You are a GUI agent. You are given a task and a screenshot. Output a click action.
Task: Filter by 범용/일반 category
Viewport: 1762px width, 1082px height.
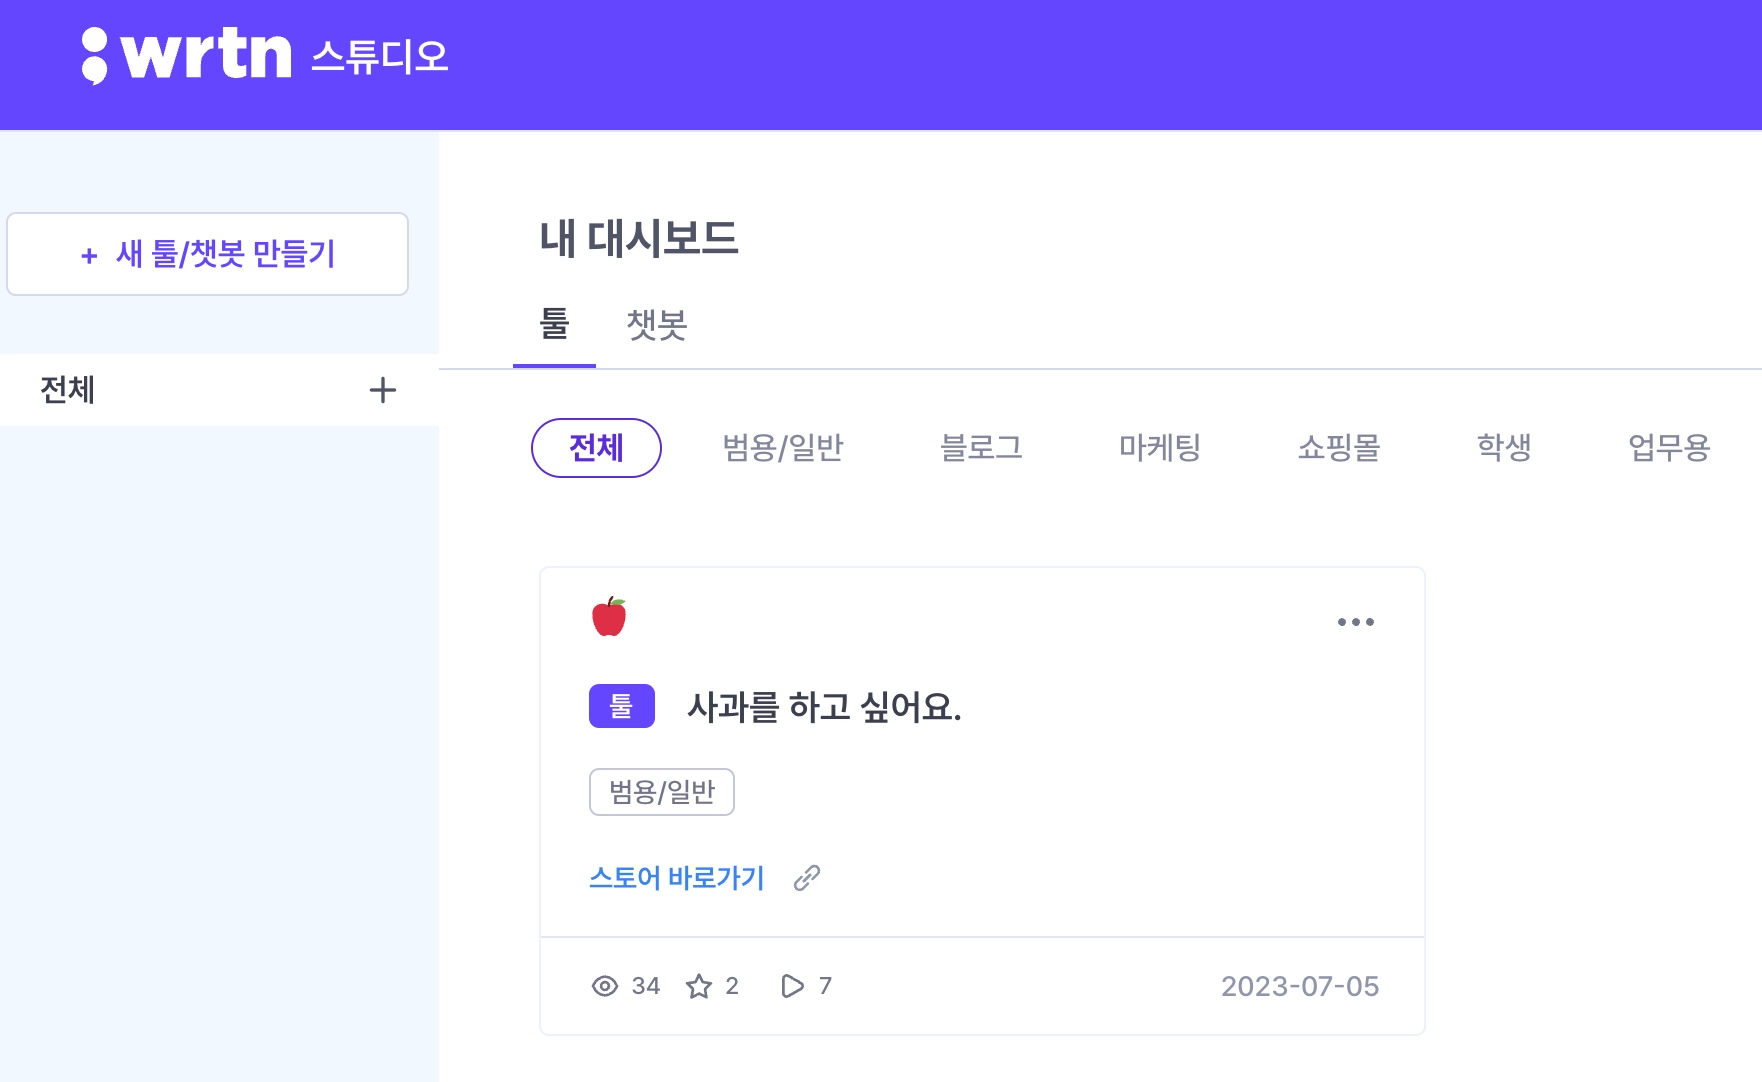pyautogui.click(x=783, y=447)
